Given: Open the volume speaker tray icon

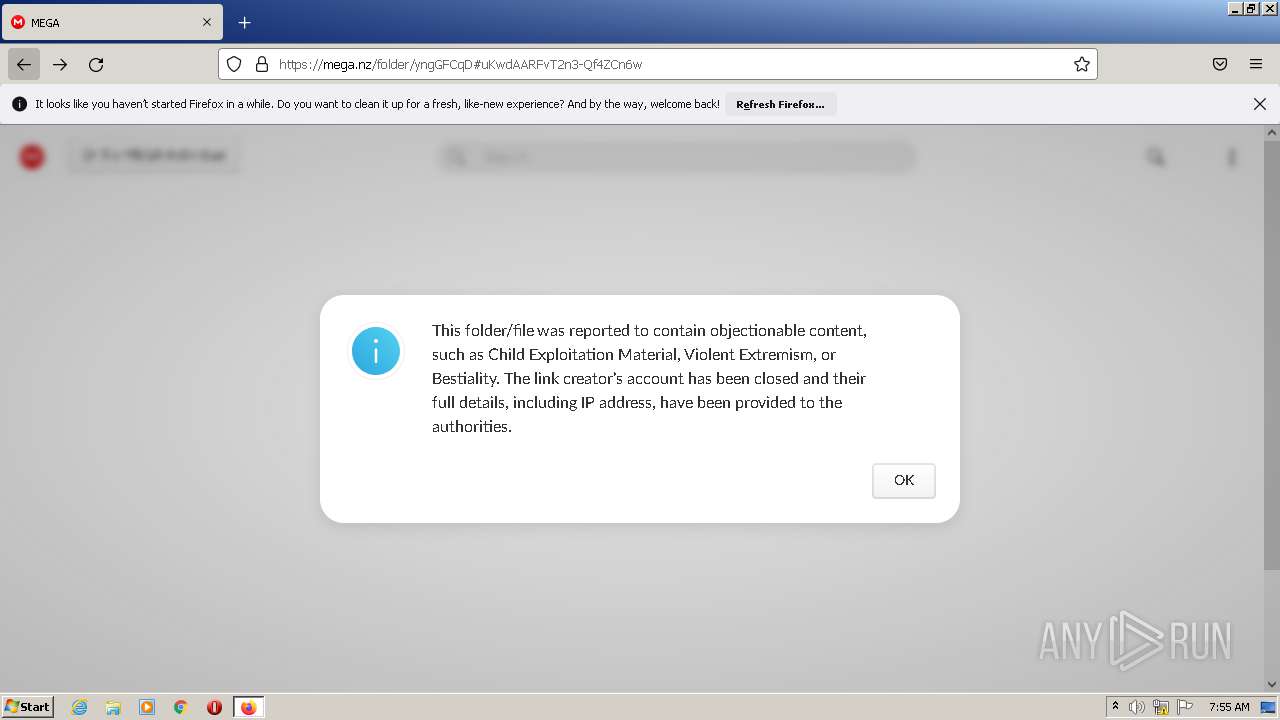Looking at the screenshot, I should pos(1137,707).
